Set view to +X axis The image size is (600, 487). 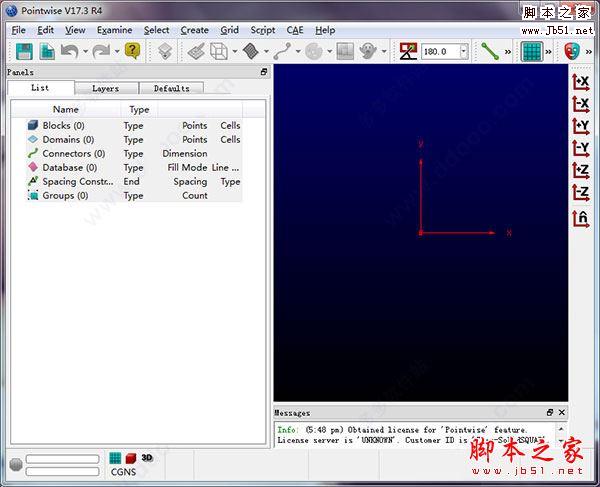tap(580, 82)
